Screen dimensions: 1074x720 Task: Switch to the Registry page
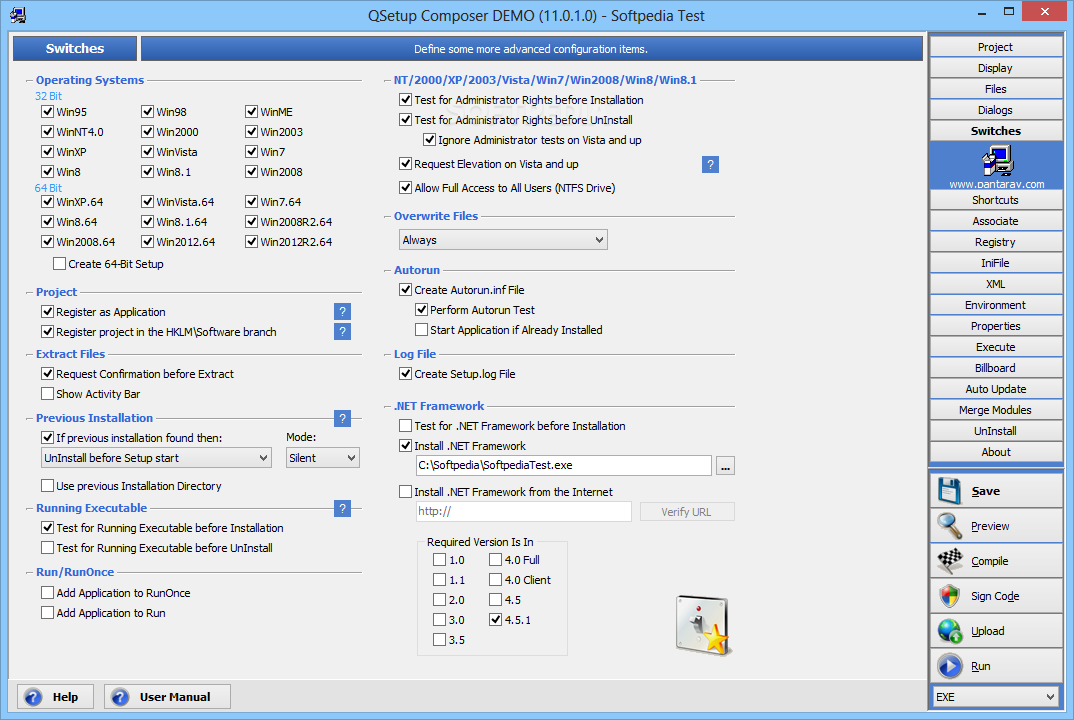tap(995, 242)
